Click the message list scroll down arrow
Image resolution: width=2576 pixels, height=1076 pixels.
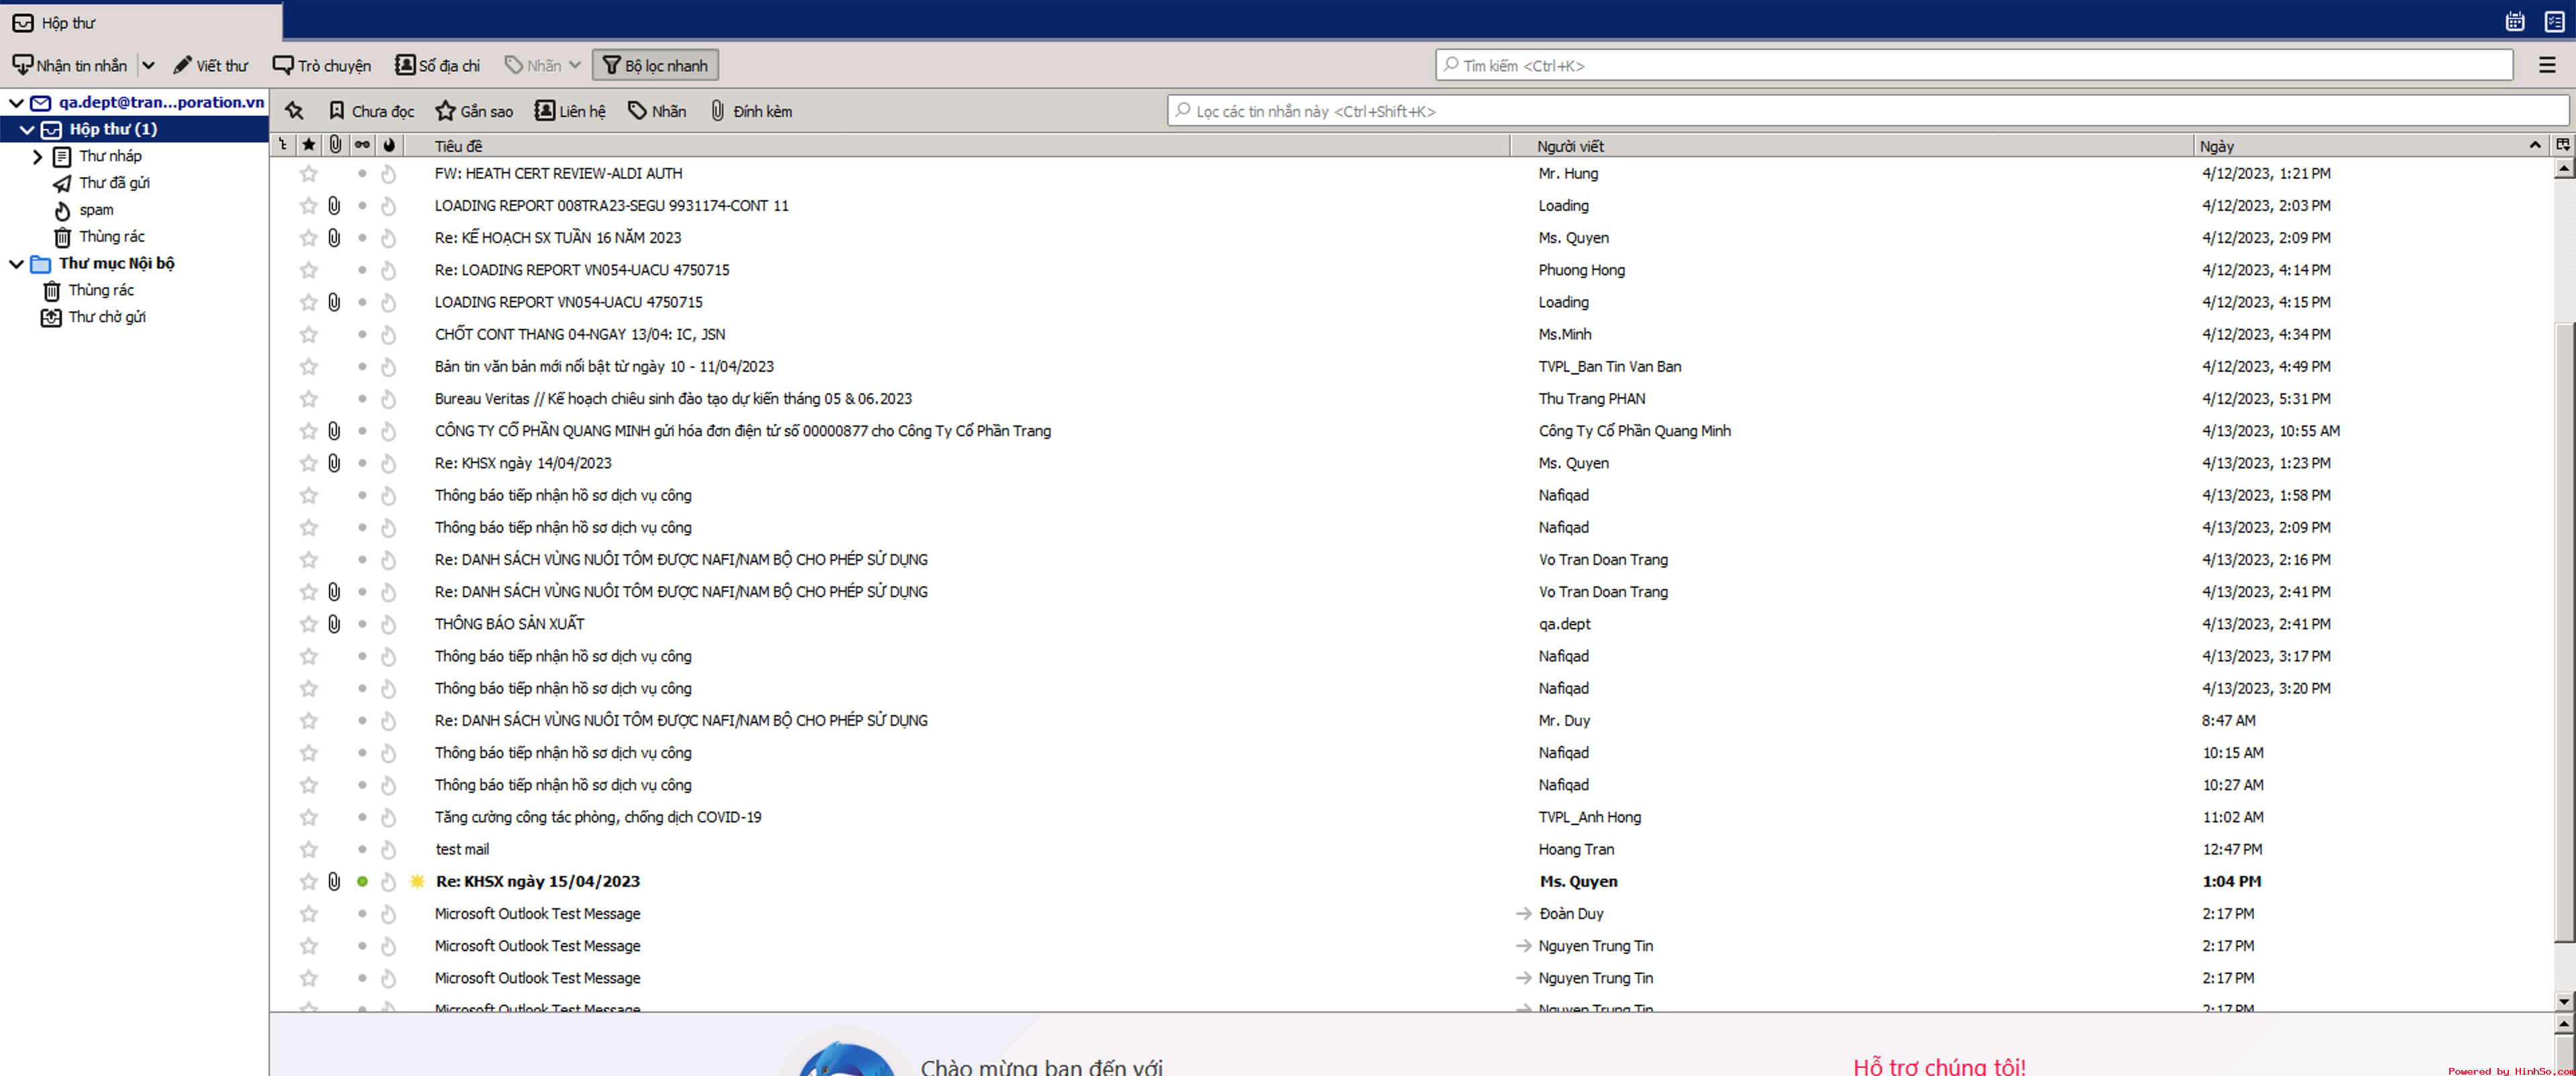2564,1001
